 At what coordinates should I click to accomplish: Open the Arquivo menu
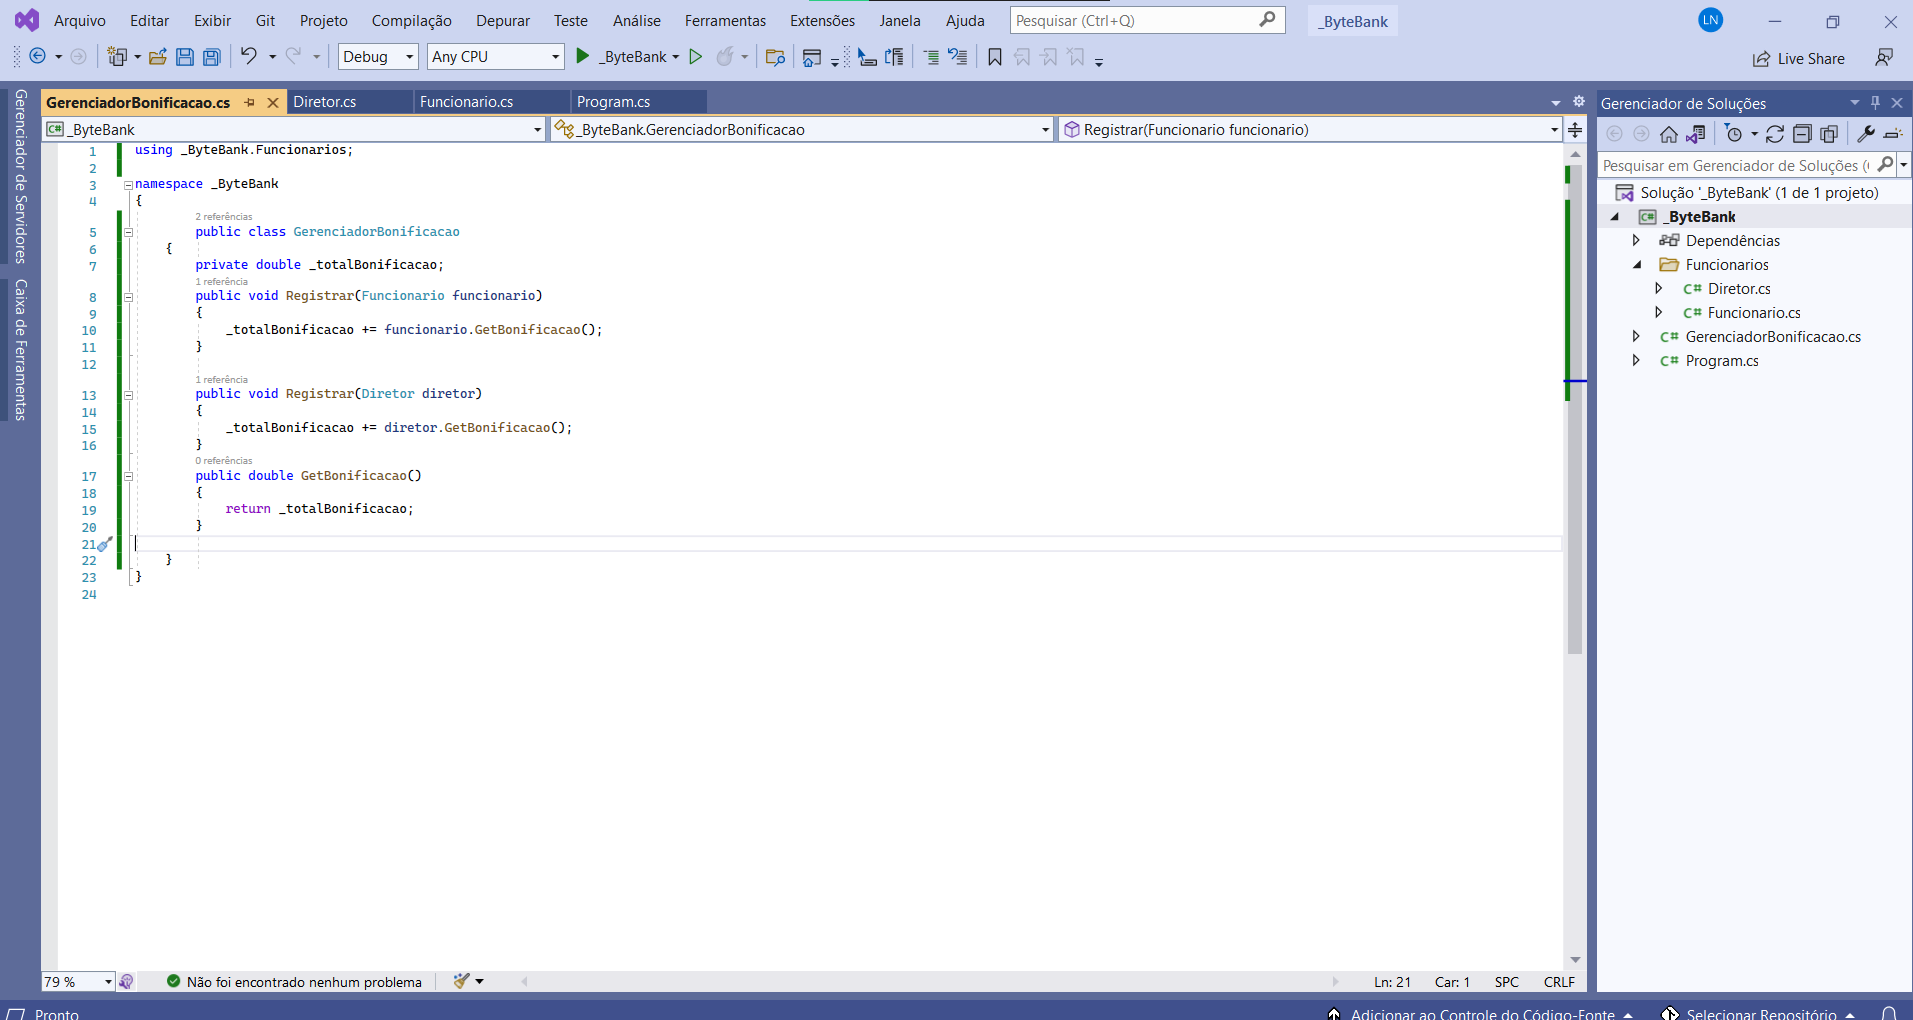coord(79,20)
